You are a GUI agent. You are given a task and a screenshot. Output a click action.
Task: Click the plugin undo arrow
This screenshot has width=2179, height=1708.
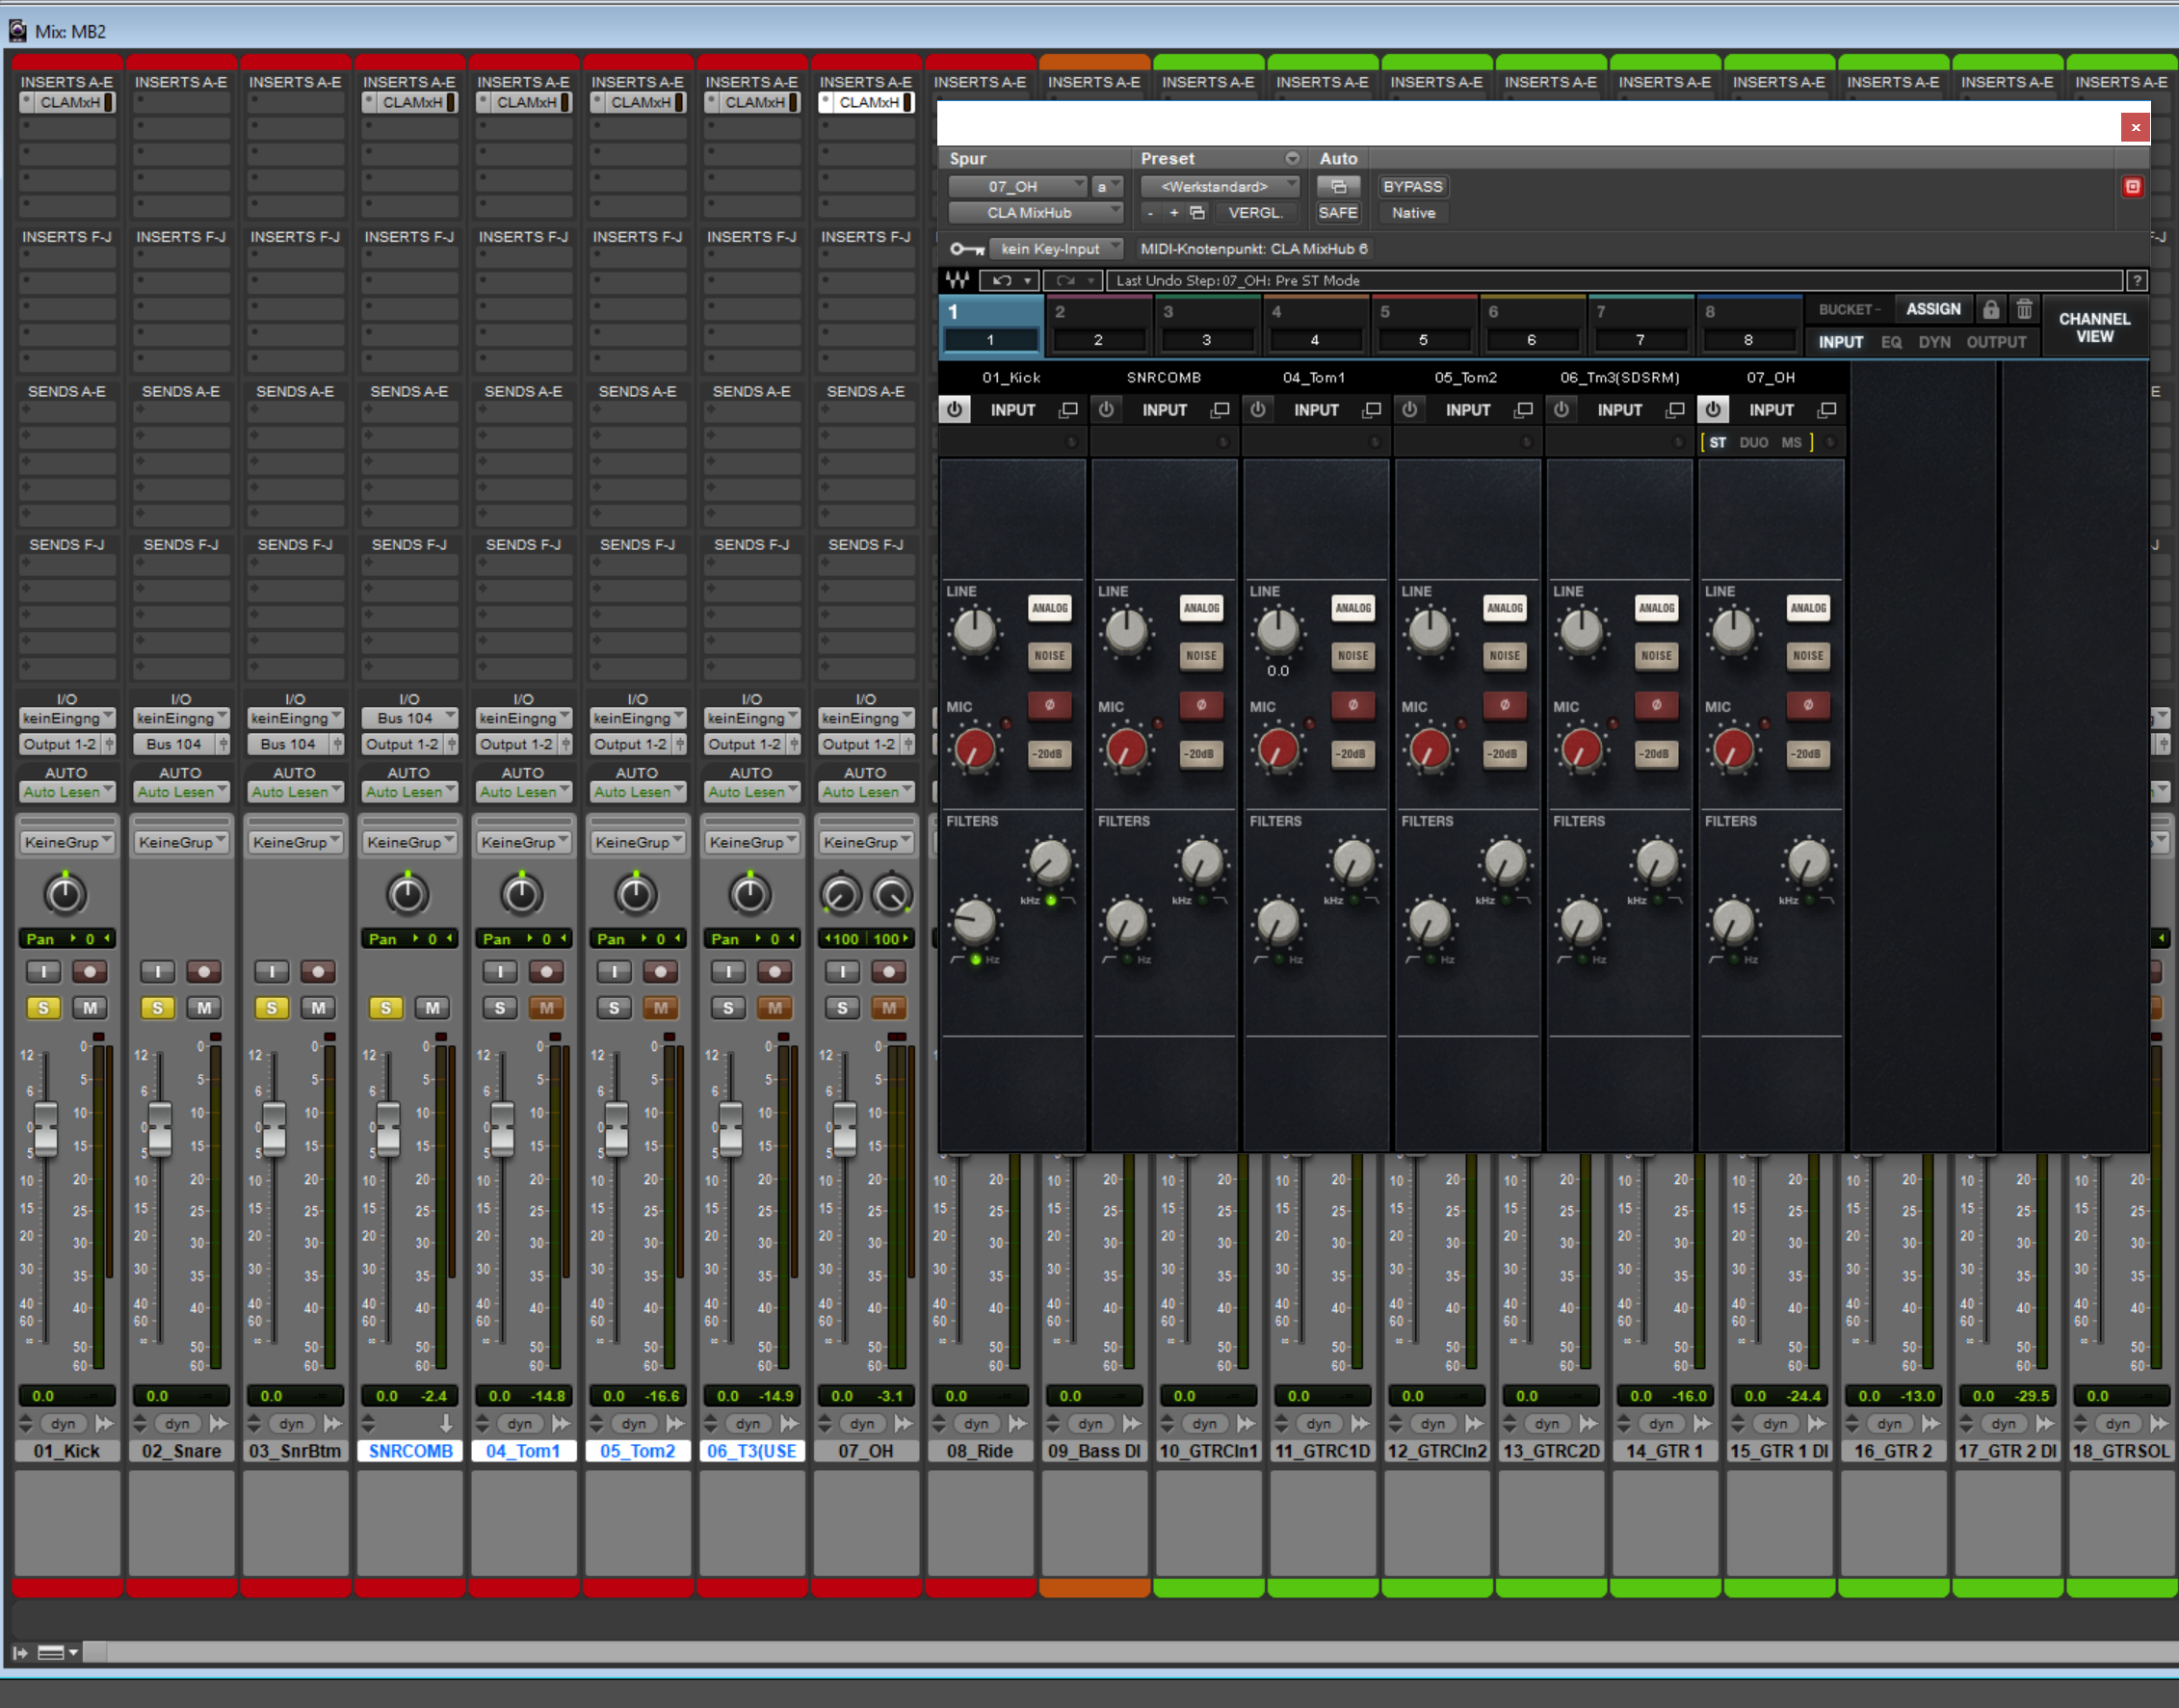coord(1001,281)
